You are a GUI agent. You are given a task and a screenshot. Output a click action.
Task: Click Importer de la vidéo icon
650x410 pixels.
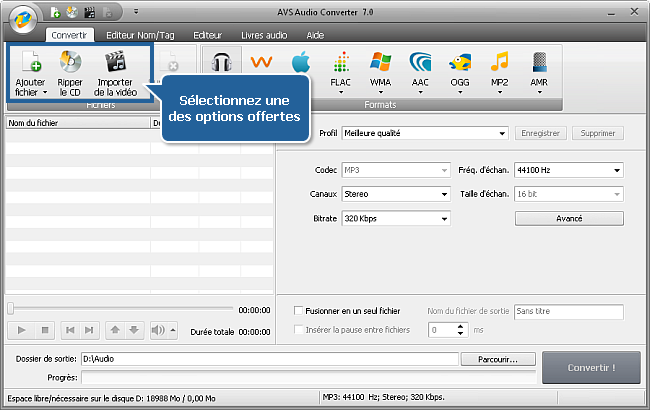point(115,65)
